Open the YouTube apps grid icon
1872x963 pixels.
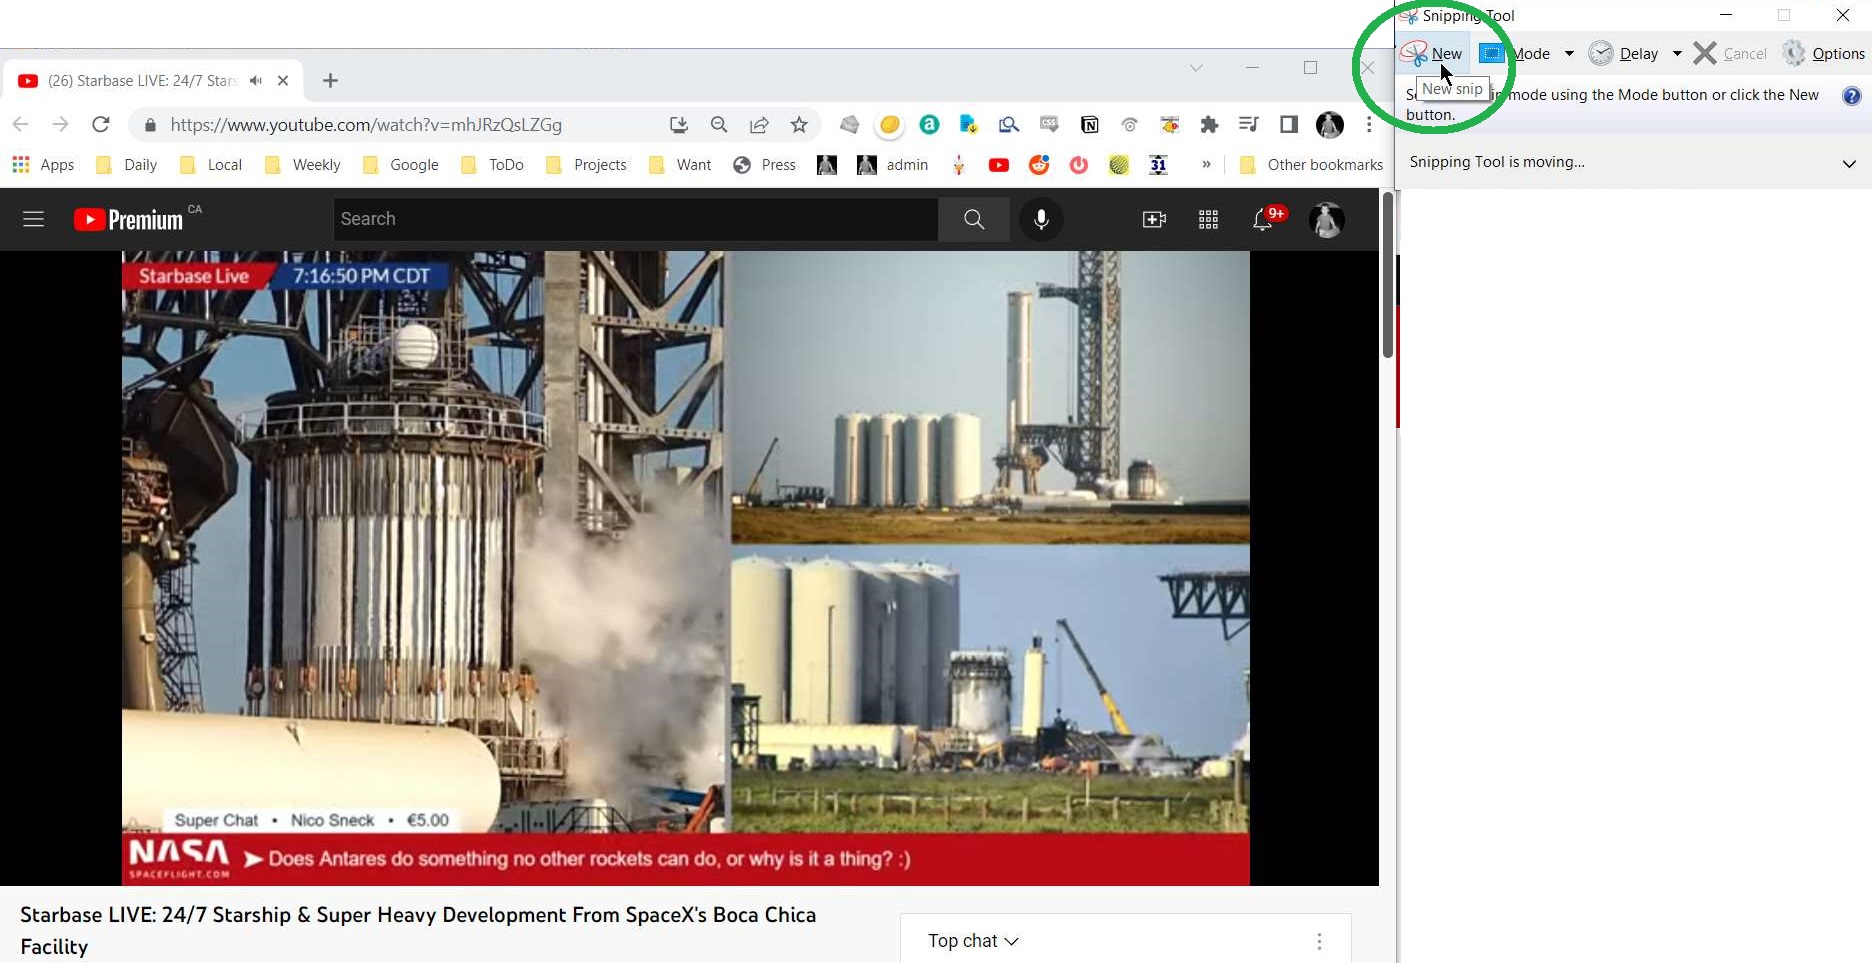coord(1208,220)
